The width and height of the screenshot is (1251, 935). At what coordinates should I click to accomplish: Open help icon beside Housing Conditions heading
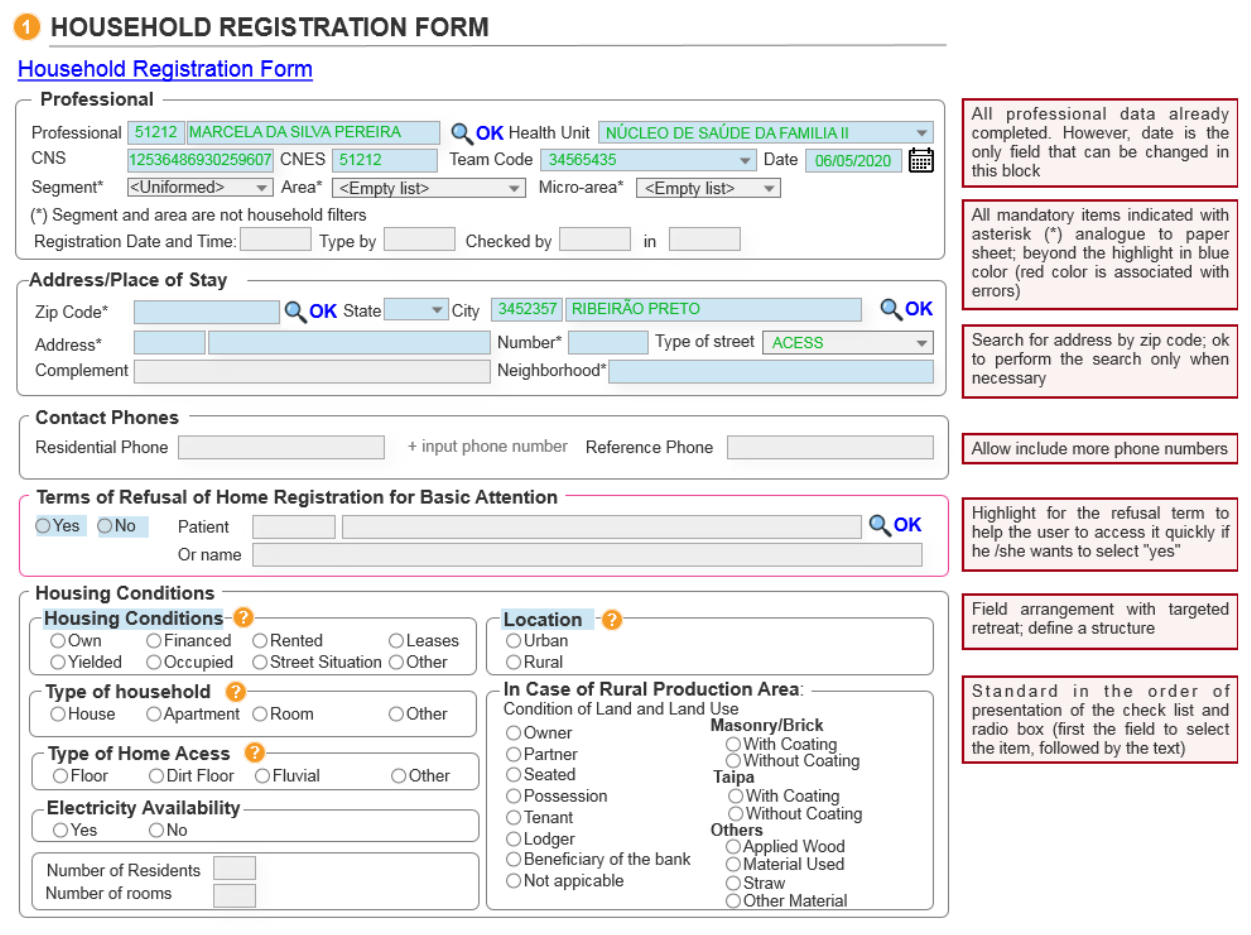tap(242, 618)
